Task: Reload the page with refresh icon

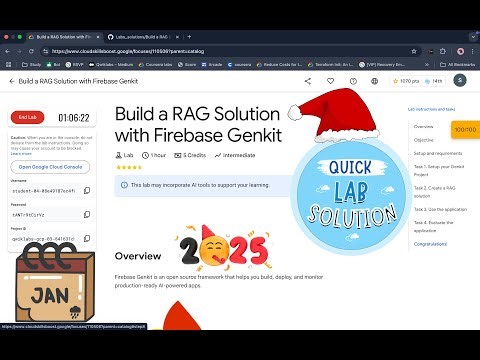Action: pyautogui.click(x=31, y=51)
